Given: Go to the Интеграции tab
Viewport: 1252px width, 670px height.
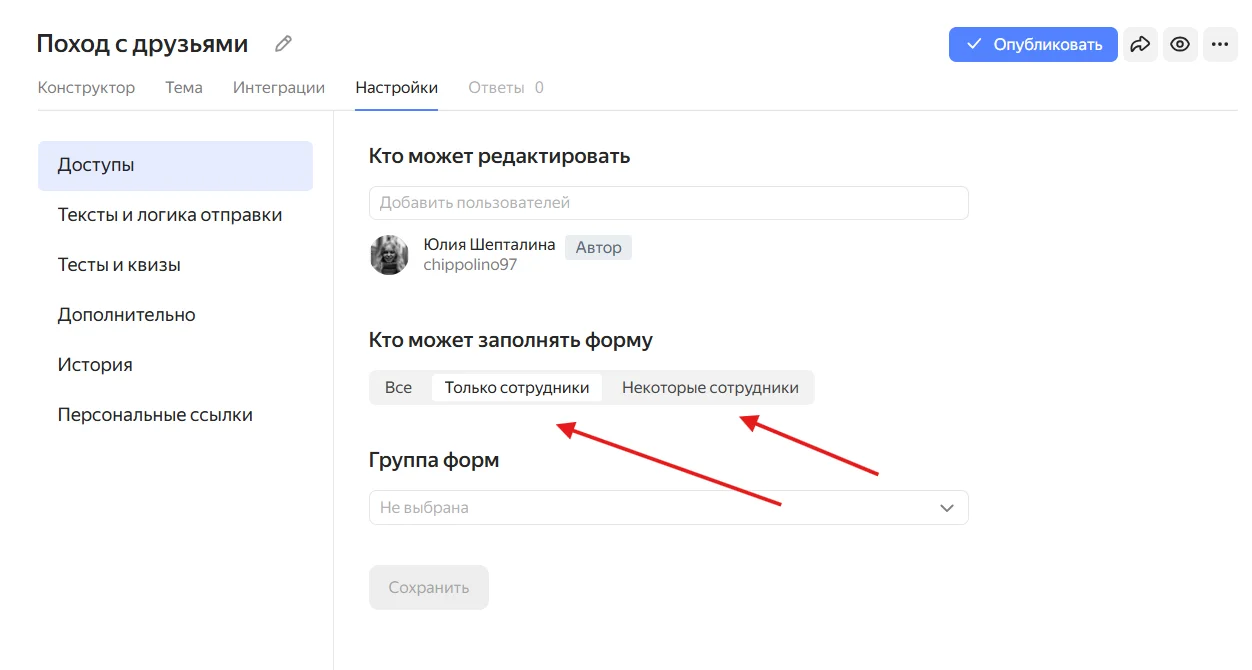Looking at the screenshot, I should point(279,87).
